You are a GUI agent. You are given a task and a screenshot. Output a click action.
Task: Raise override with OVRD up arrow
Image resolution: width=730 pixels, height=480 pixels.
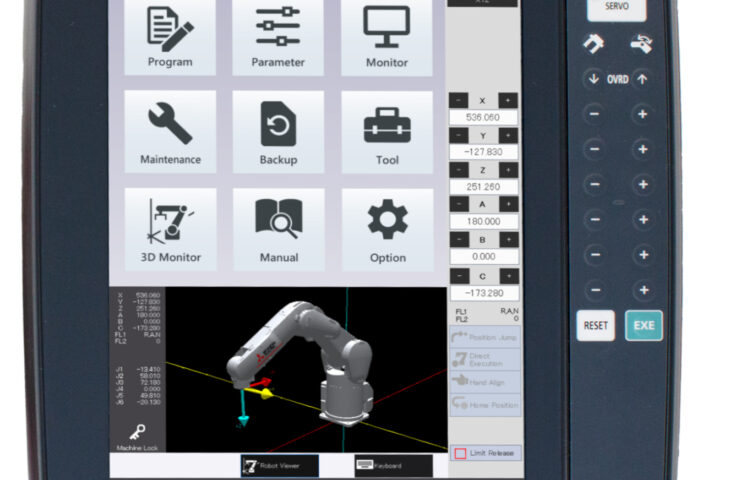[642, 80]
